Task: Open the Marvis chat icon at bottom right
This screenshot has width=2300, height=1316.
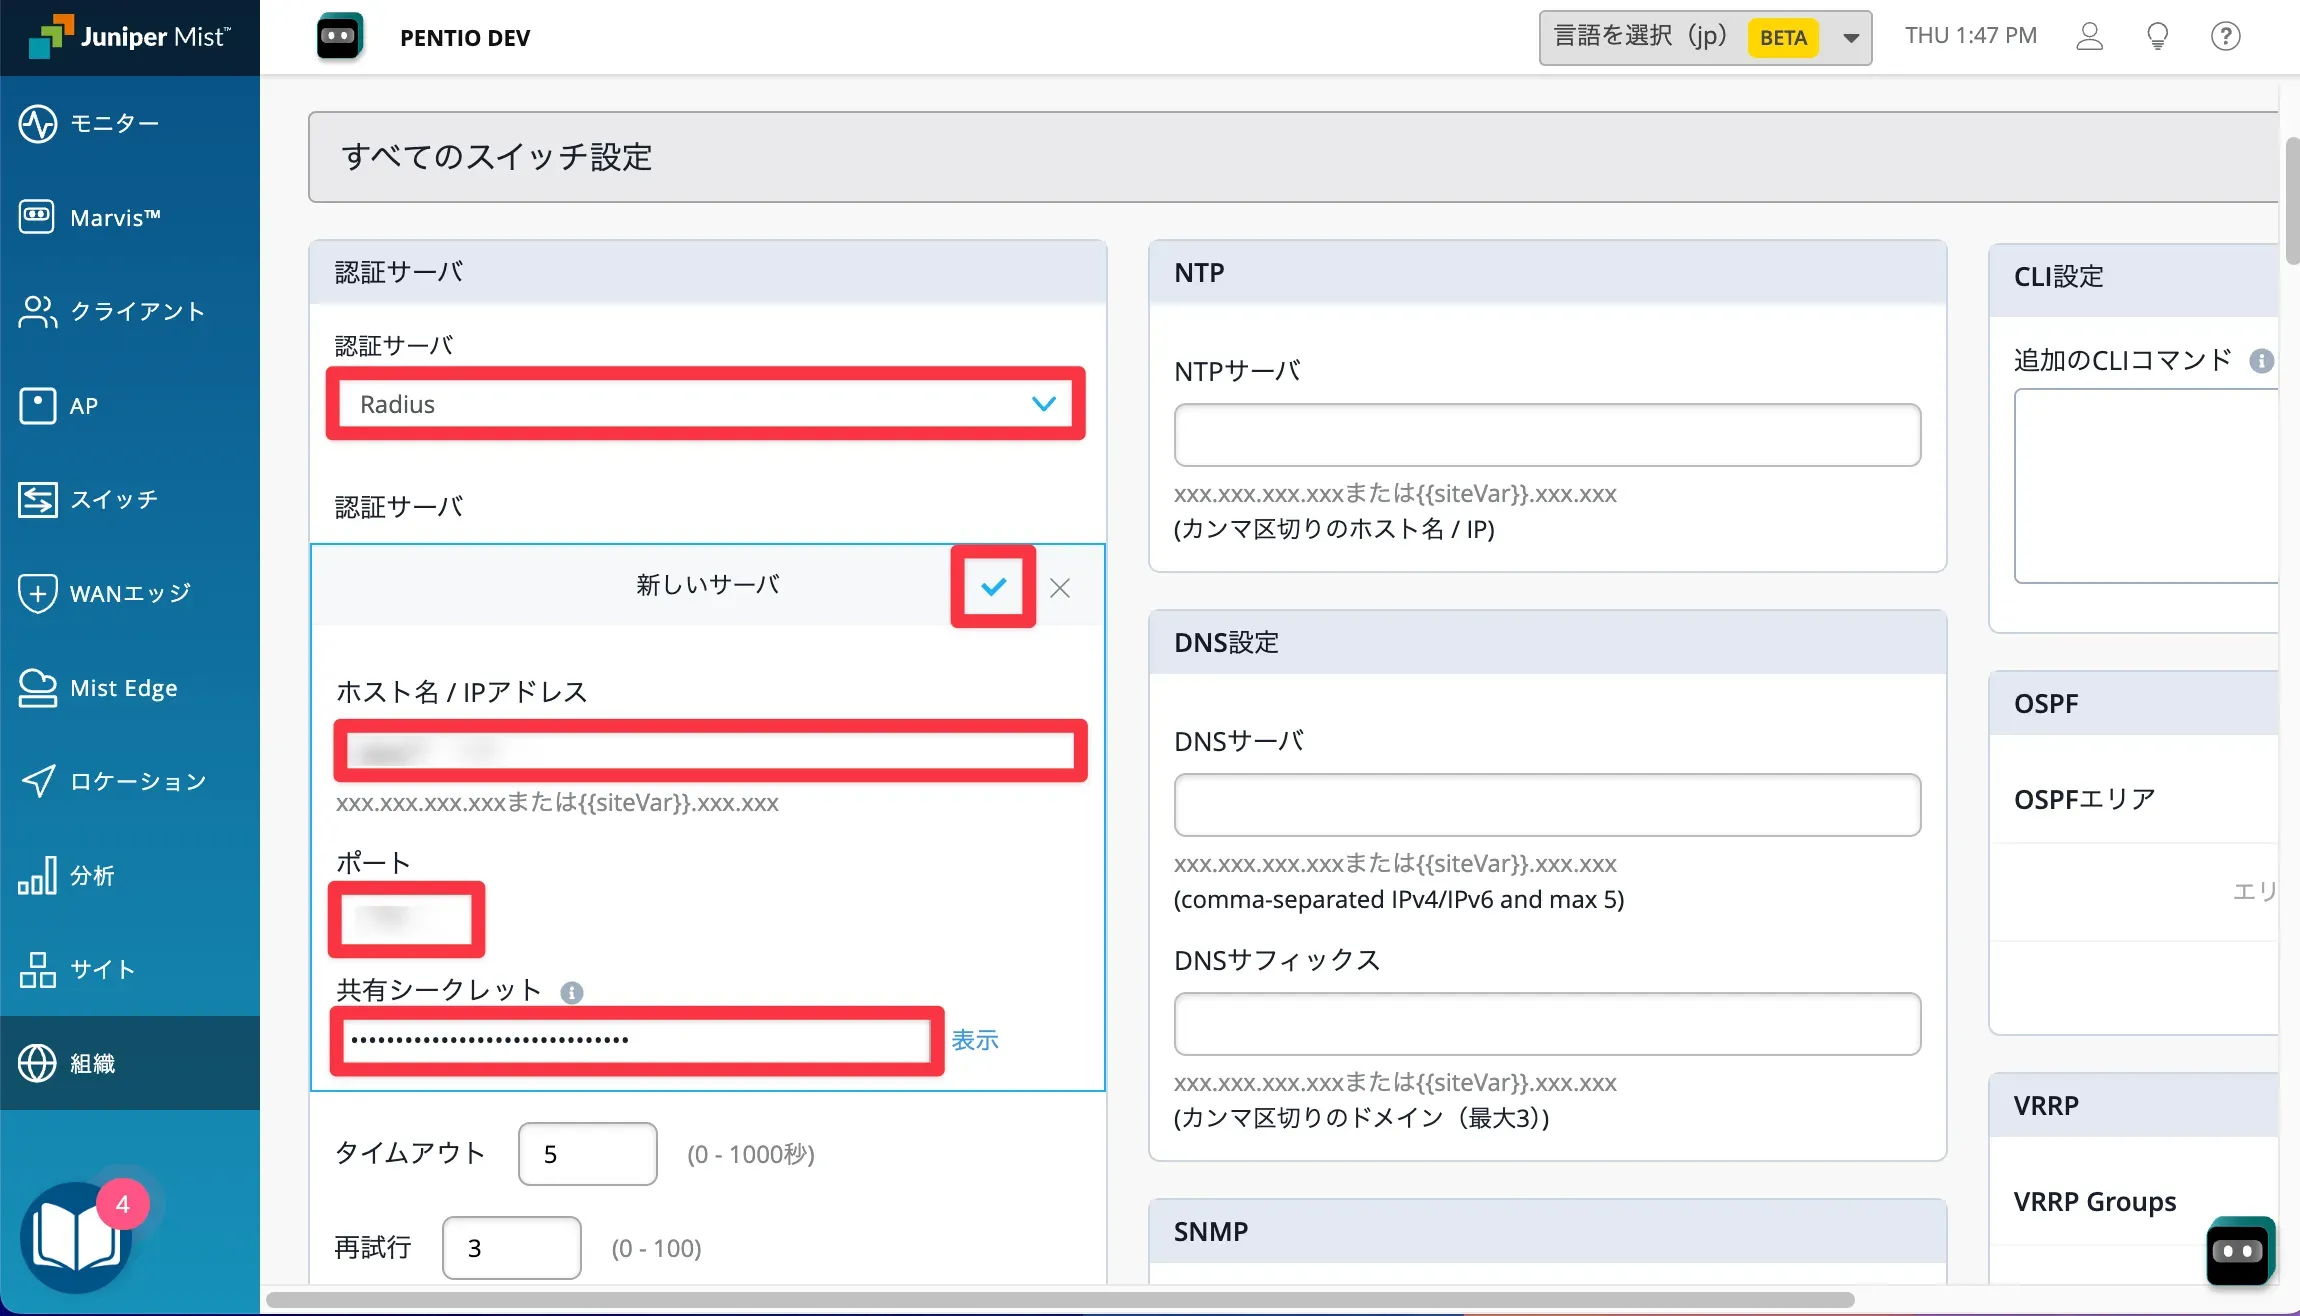Action: [2240, 1250]
